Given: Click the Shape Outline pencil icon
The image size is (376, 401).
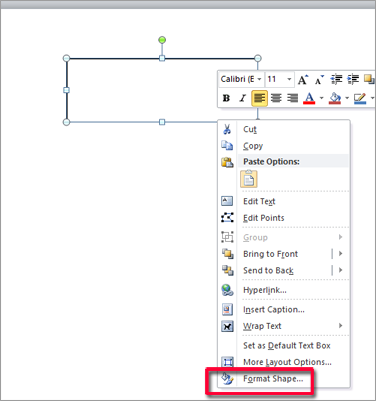Looking at the screenshot, I should tap(360, 98).
